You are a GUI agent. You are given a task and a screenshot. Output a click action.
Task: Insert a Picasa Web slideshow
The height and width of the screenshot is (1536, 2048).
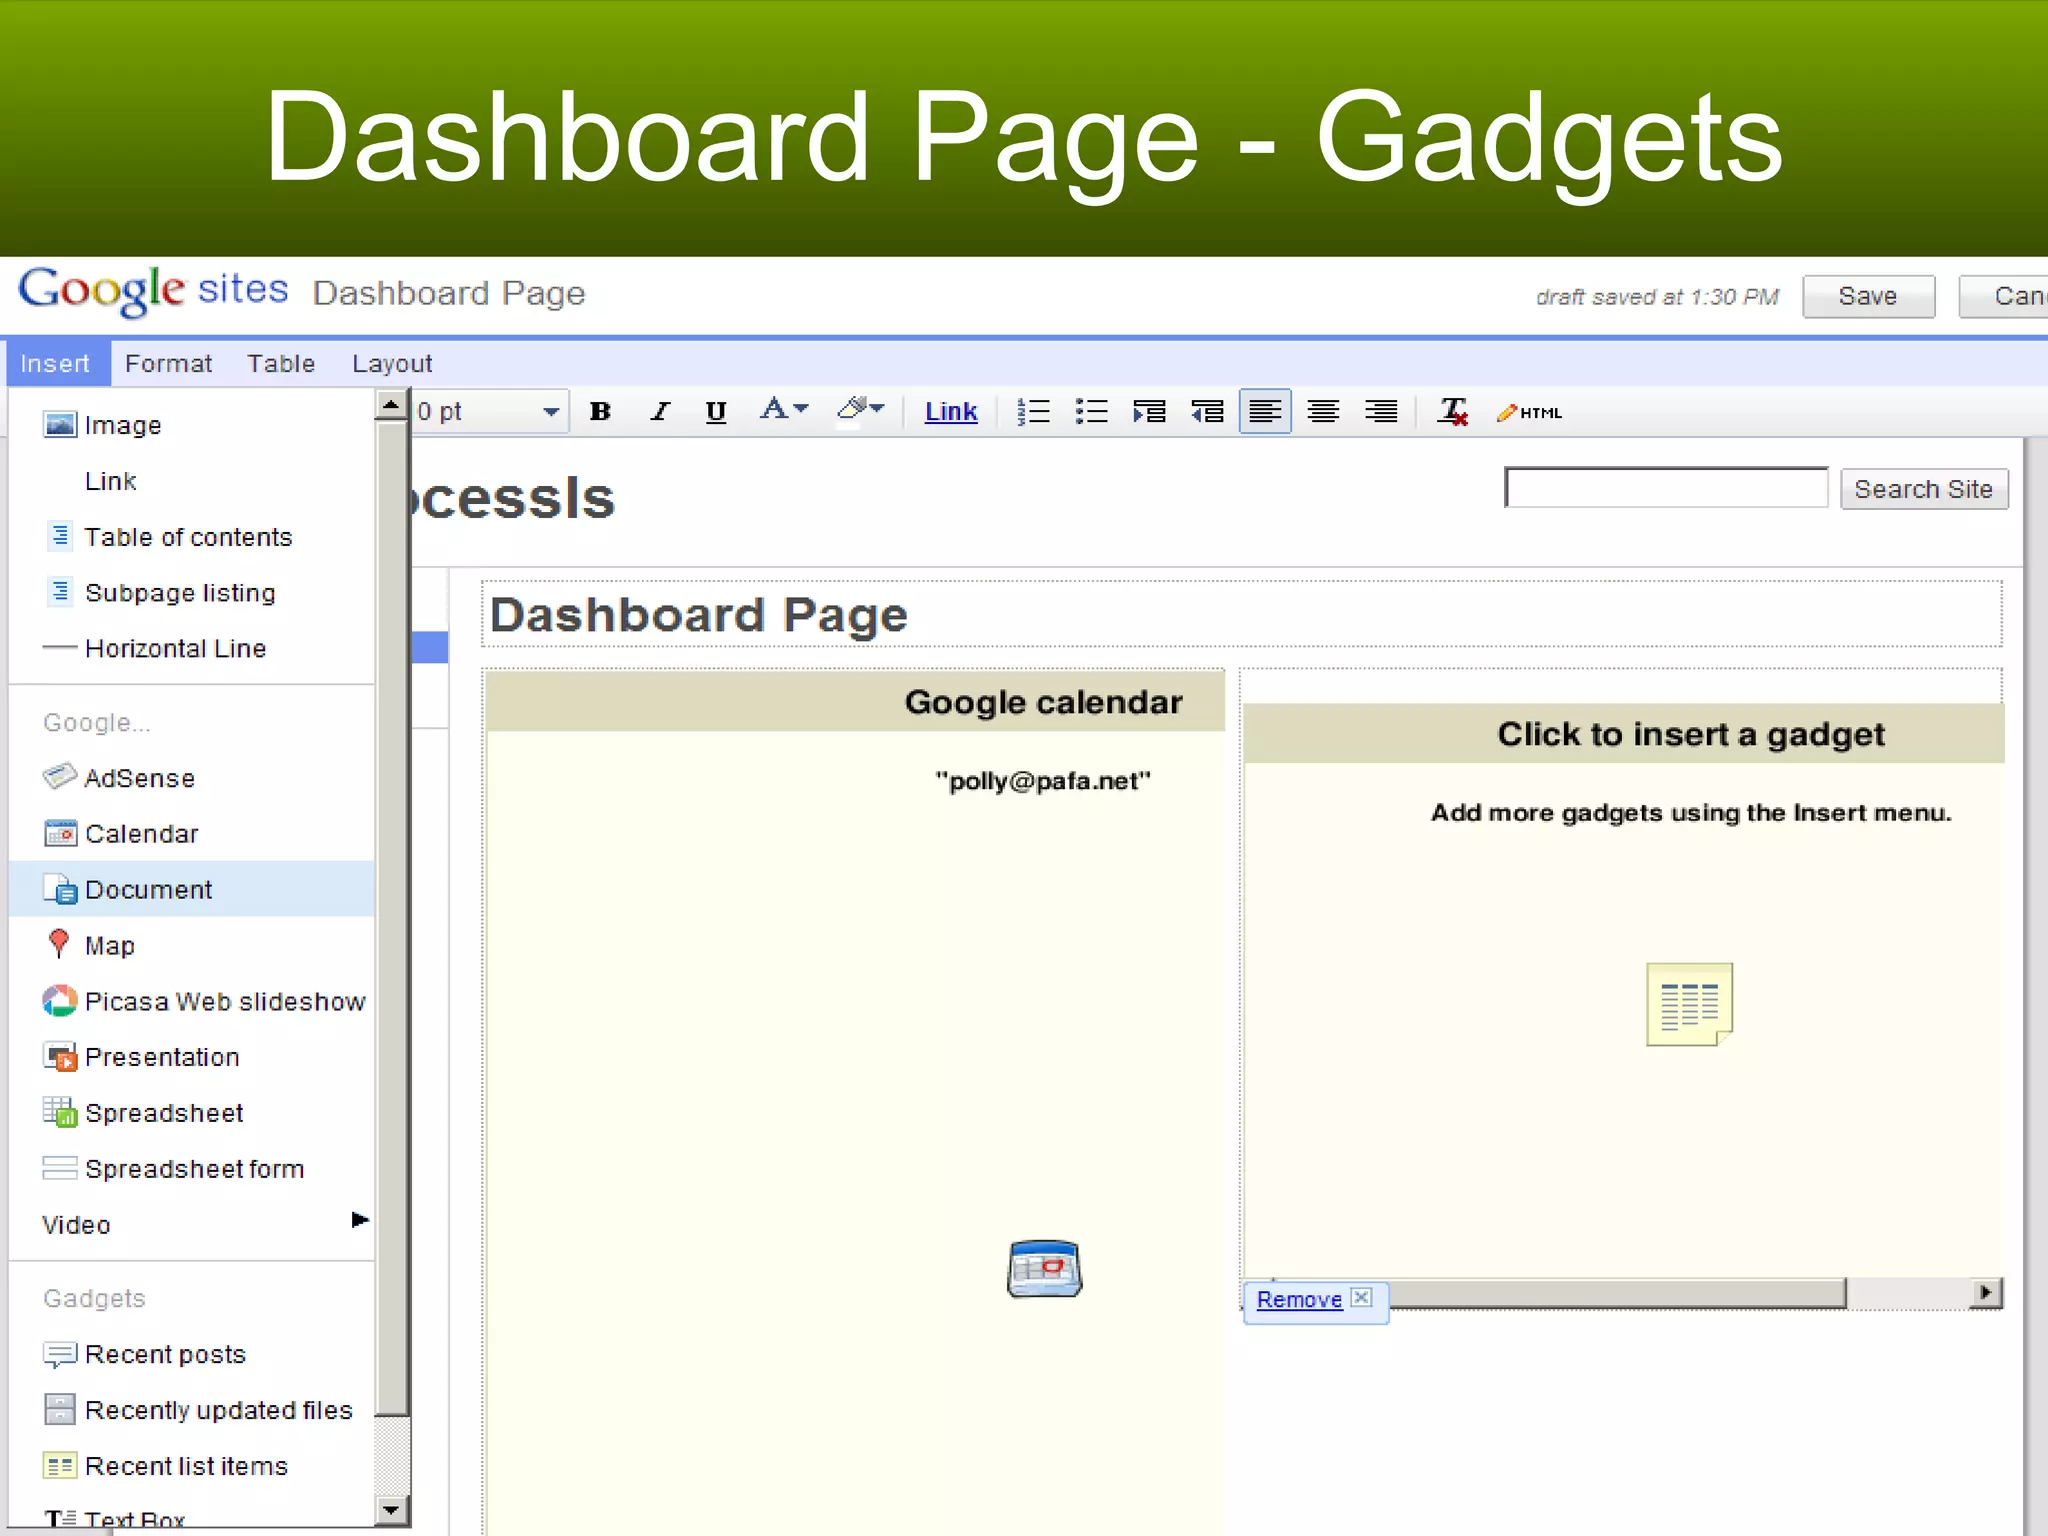coord(192,1001)
